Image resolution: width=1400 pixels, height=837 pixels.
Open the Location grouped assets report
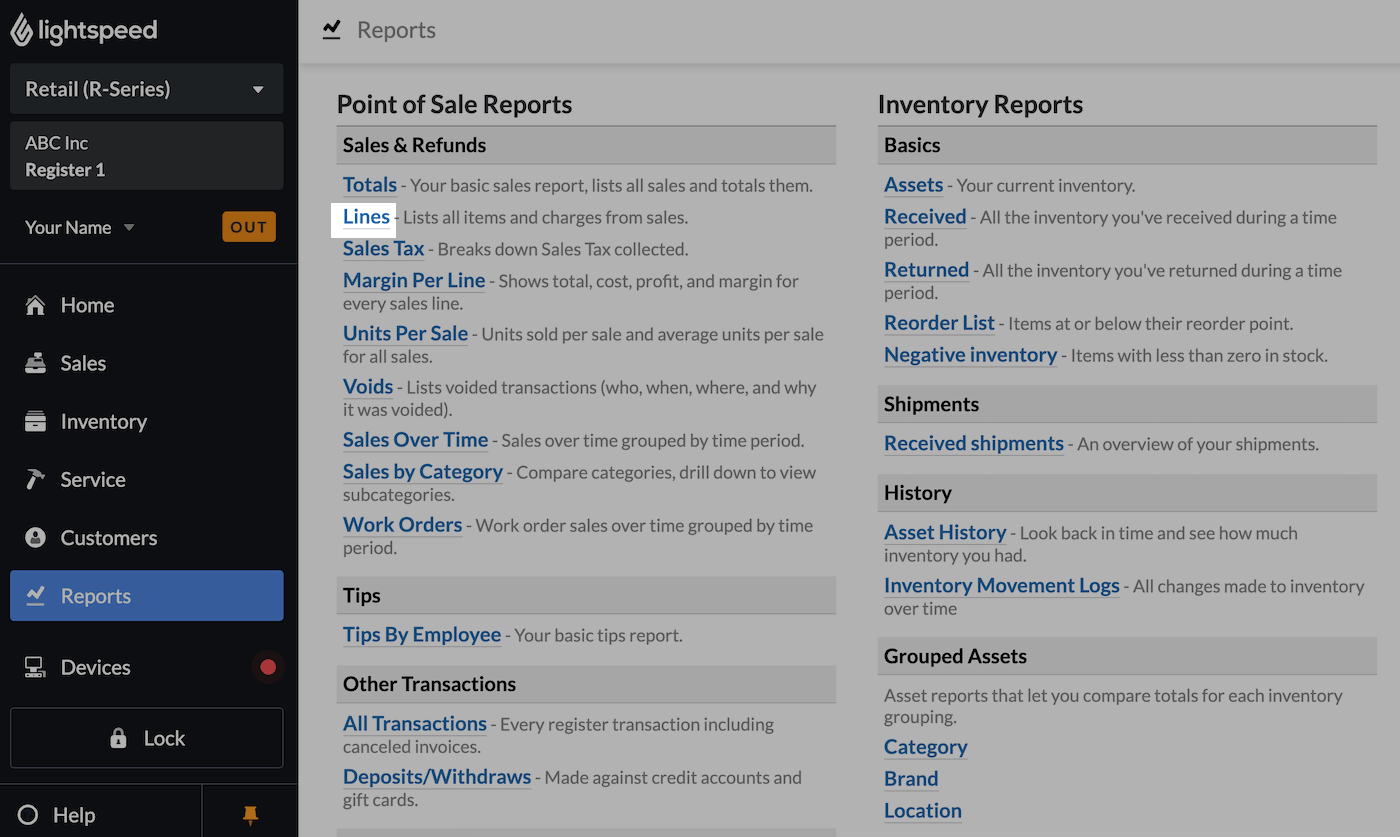(923, 811)
